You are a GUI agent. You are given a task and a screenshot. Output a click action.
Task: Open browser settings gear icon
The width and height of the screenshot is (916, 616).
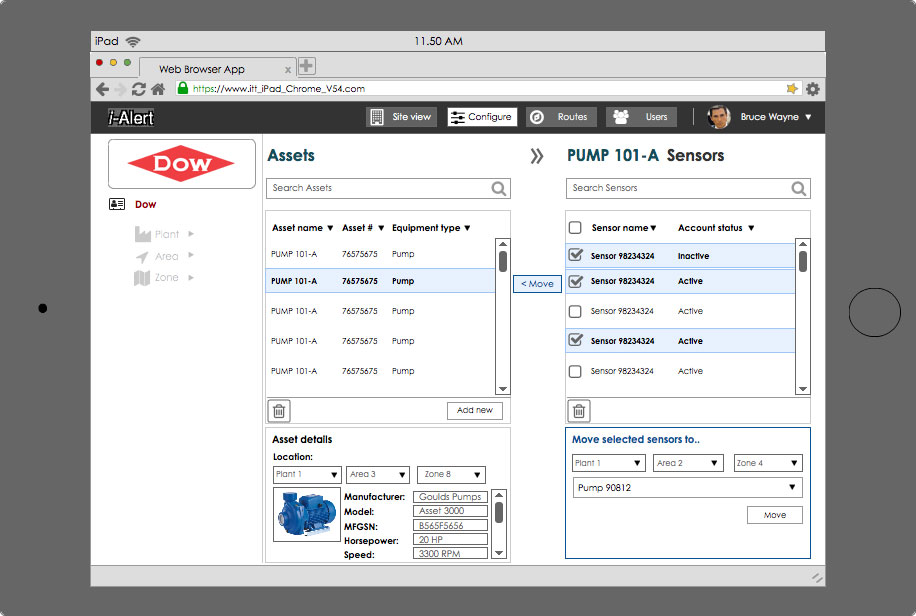click(x=813, y=89)
